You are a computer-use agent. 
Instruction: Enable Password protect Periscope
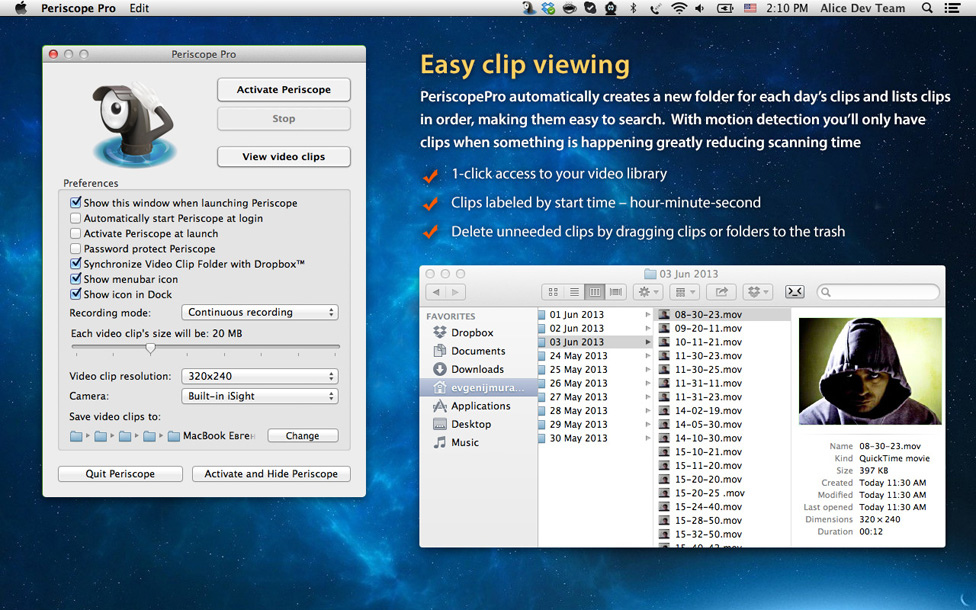(x=75, y=248)
